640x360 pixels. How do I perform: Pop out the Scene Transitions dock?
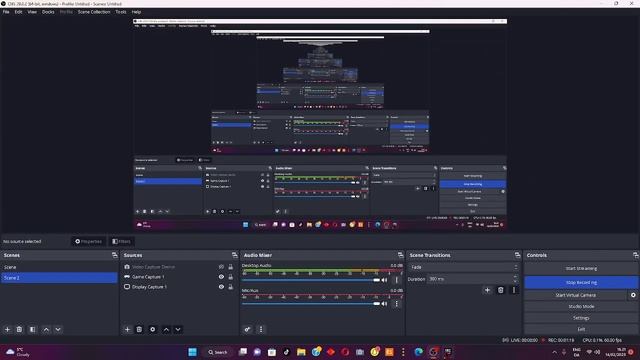coord(518,255)
